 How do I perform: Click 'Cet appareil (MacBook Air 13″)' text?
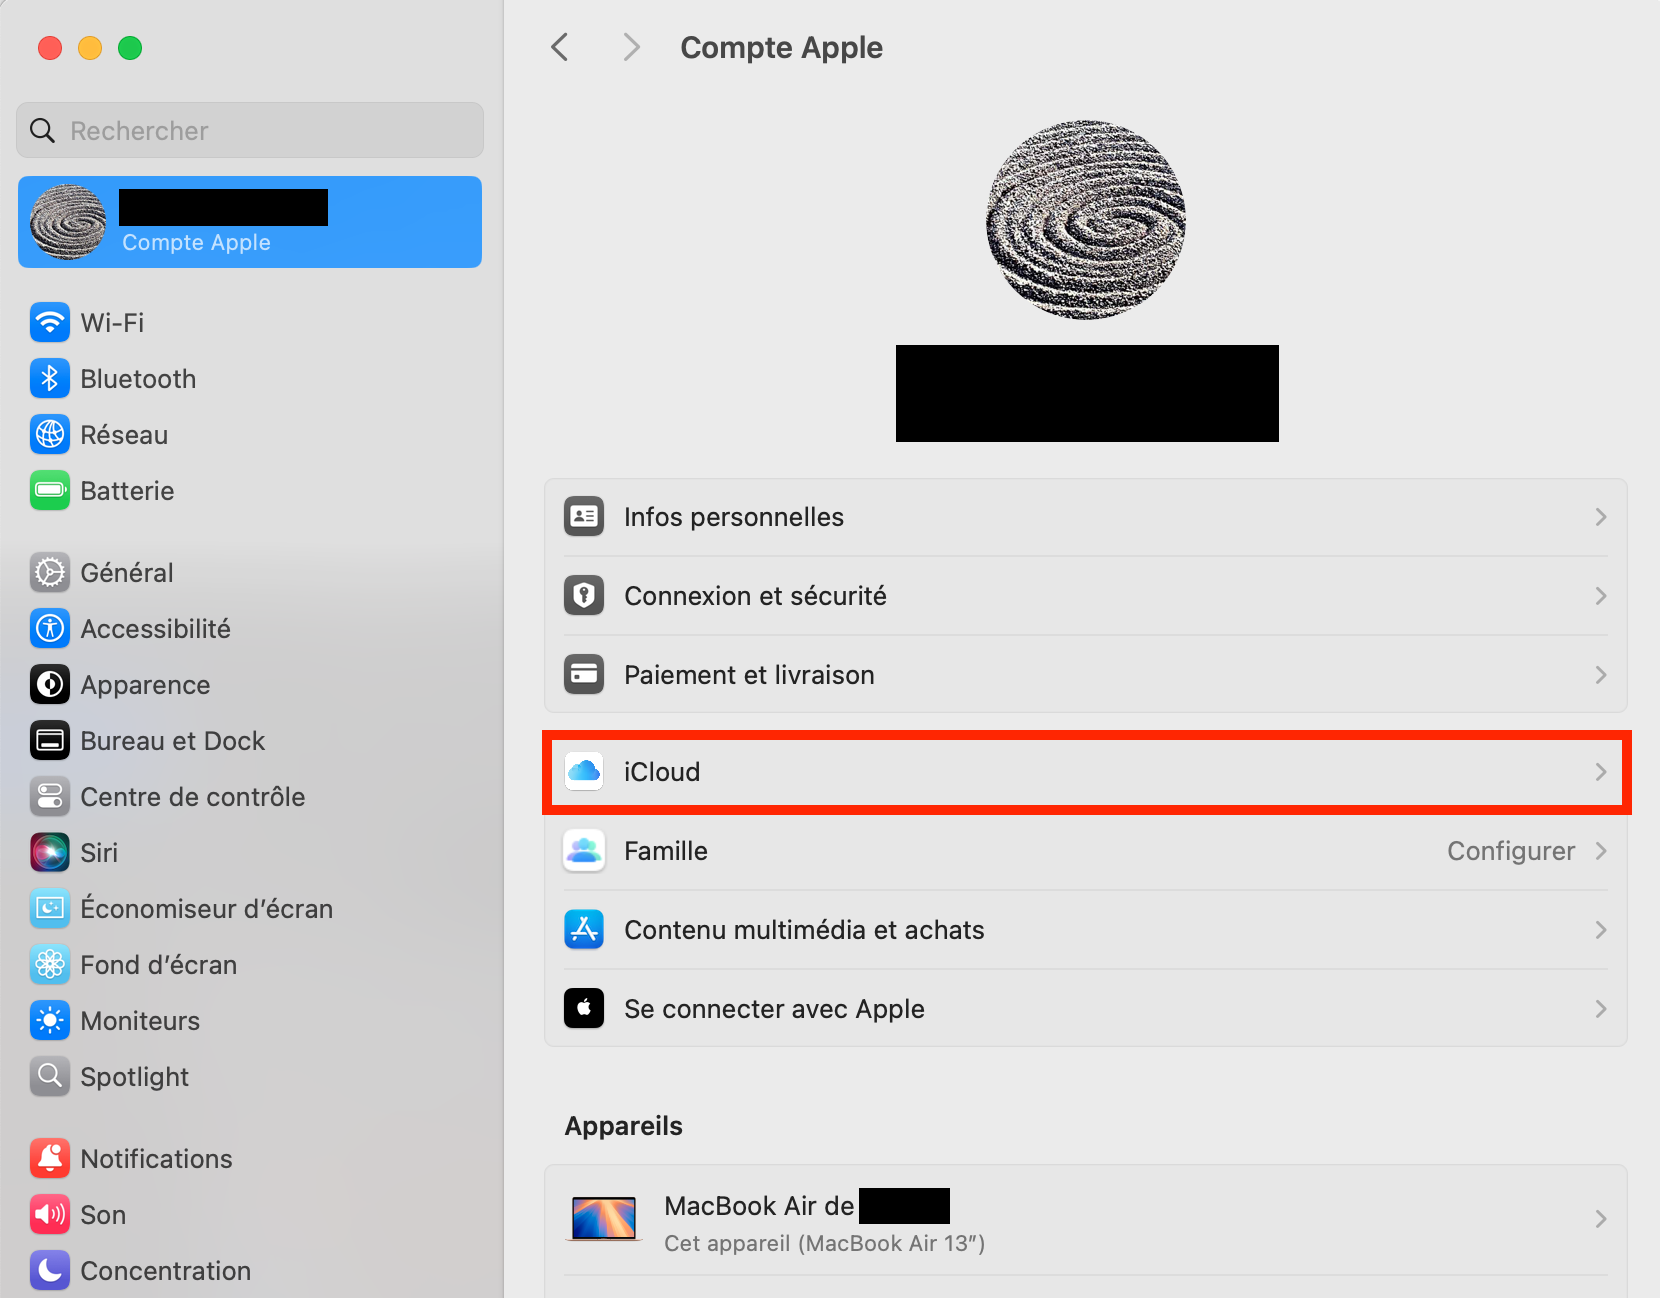click(825, 1243)
